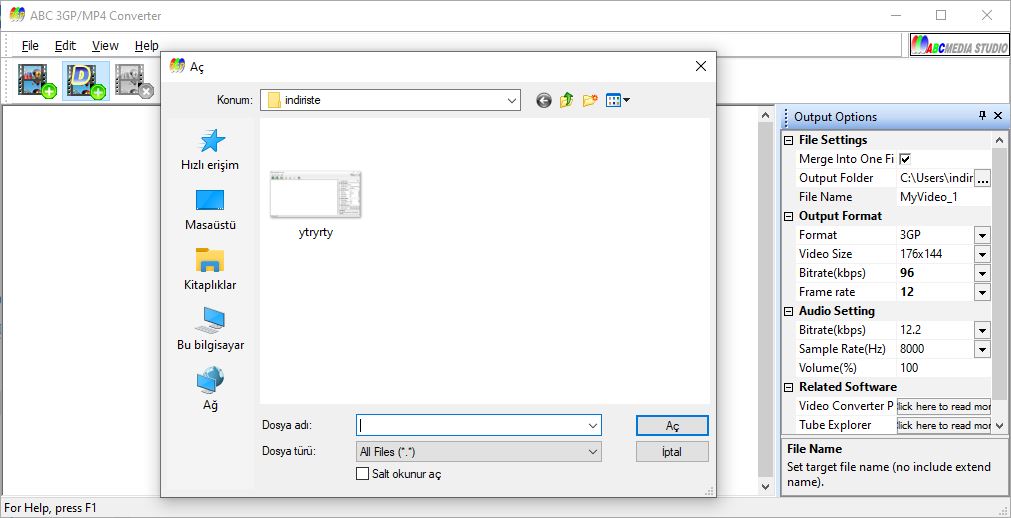Image resolution: width=1011 pixels, height=518 pixels.
Task: Open the Help menu
Action: click(146, 45)
